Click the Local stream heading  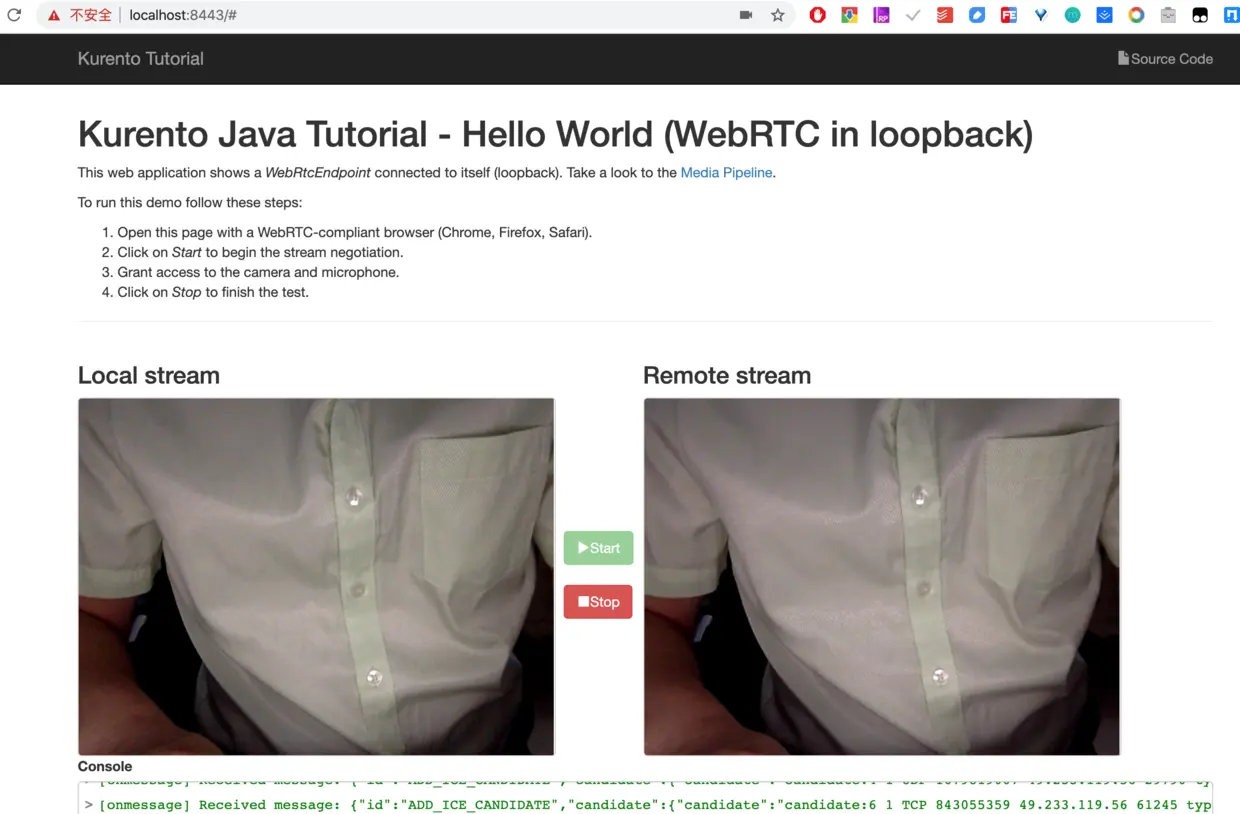tap(149, 376)
